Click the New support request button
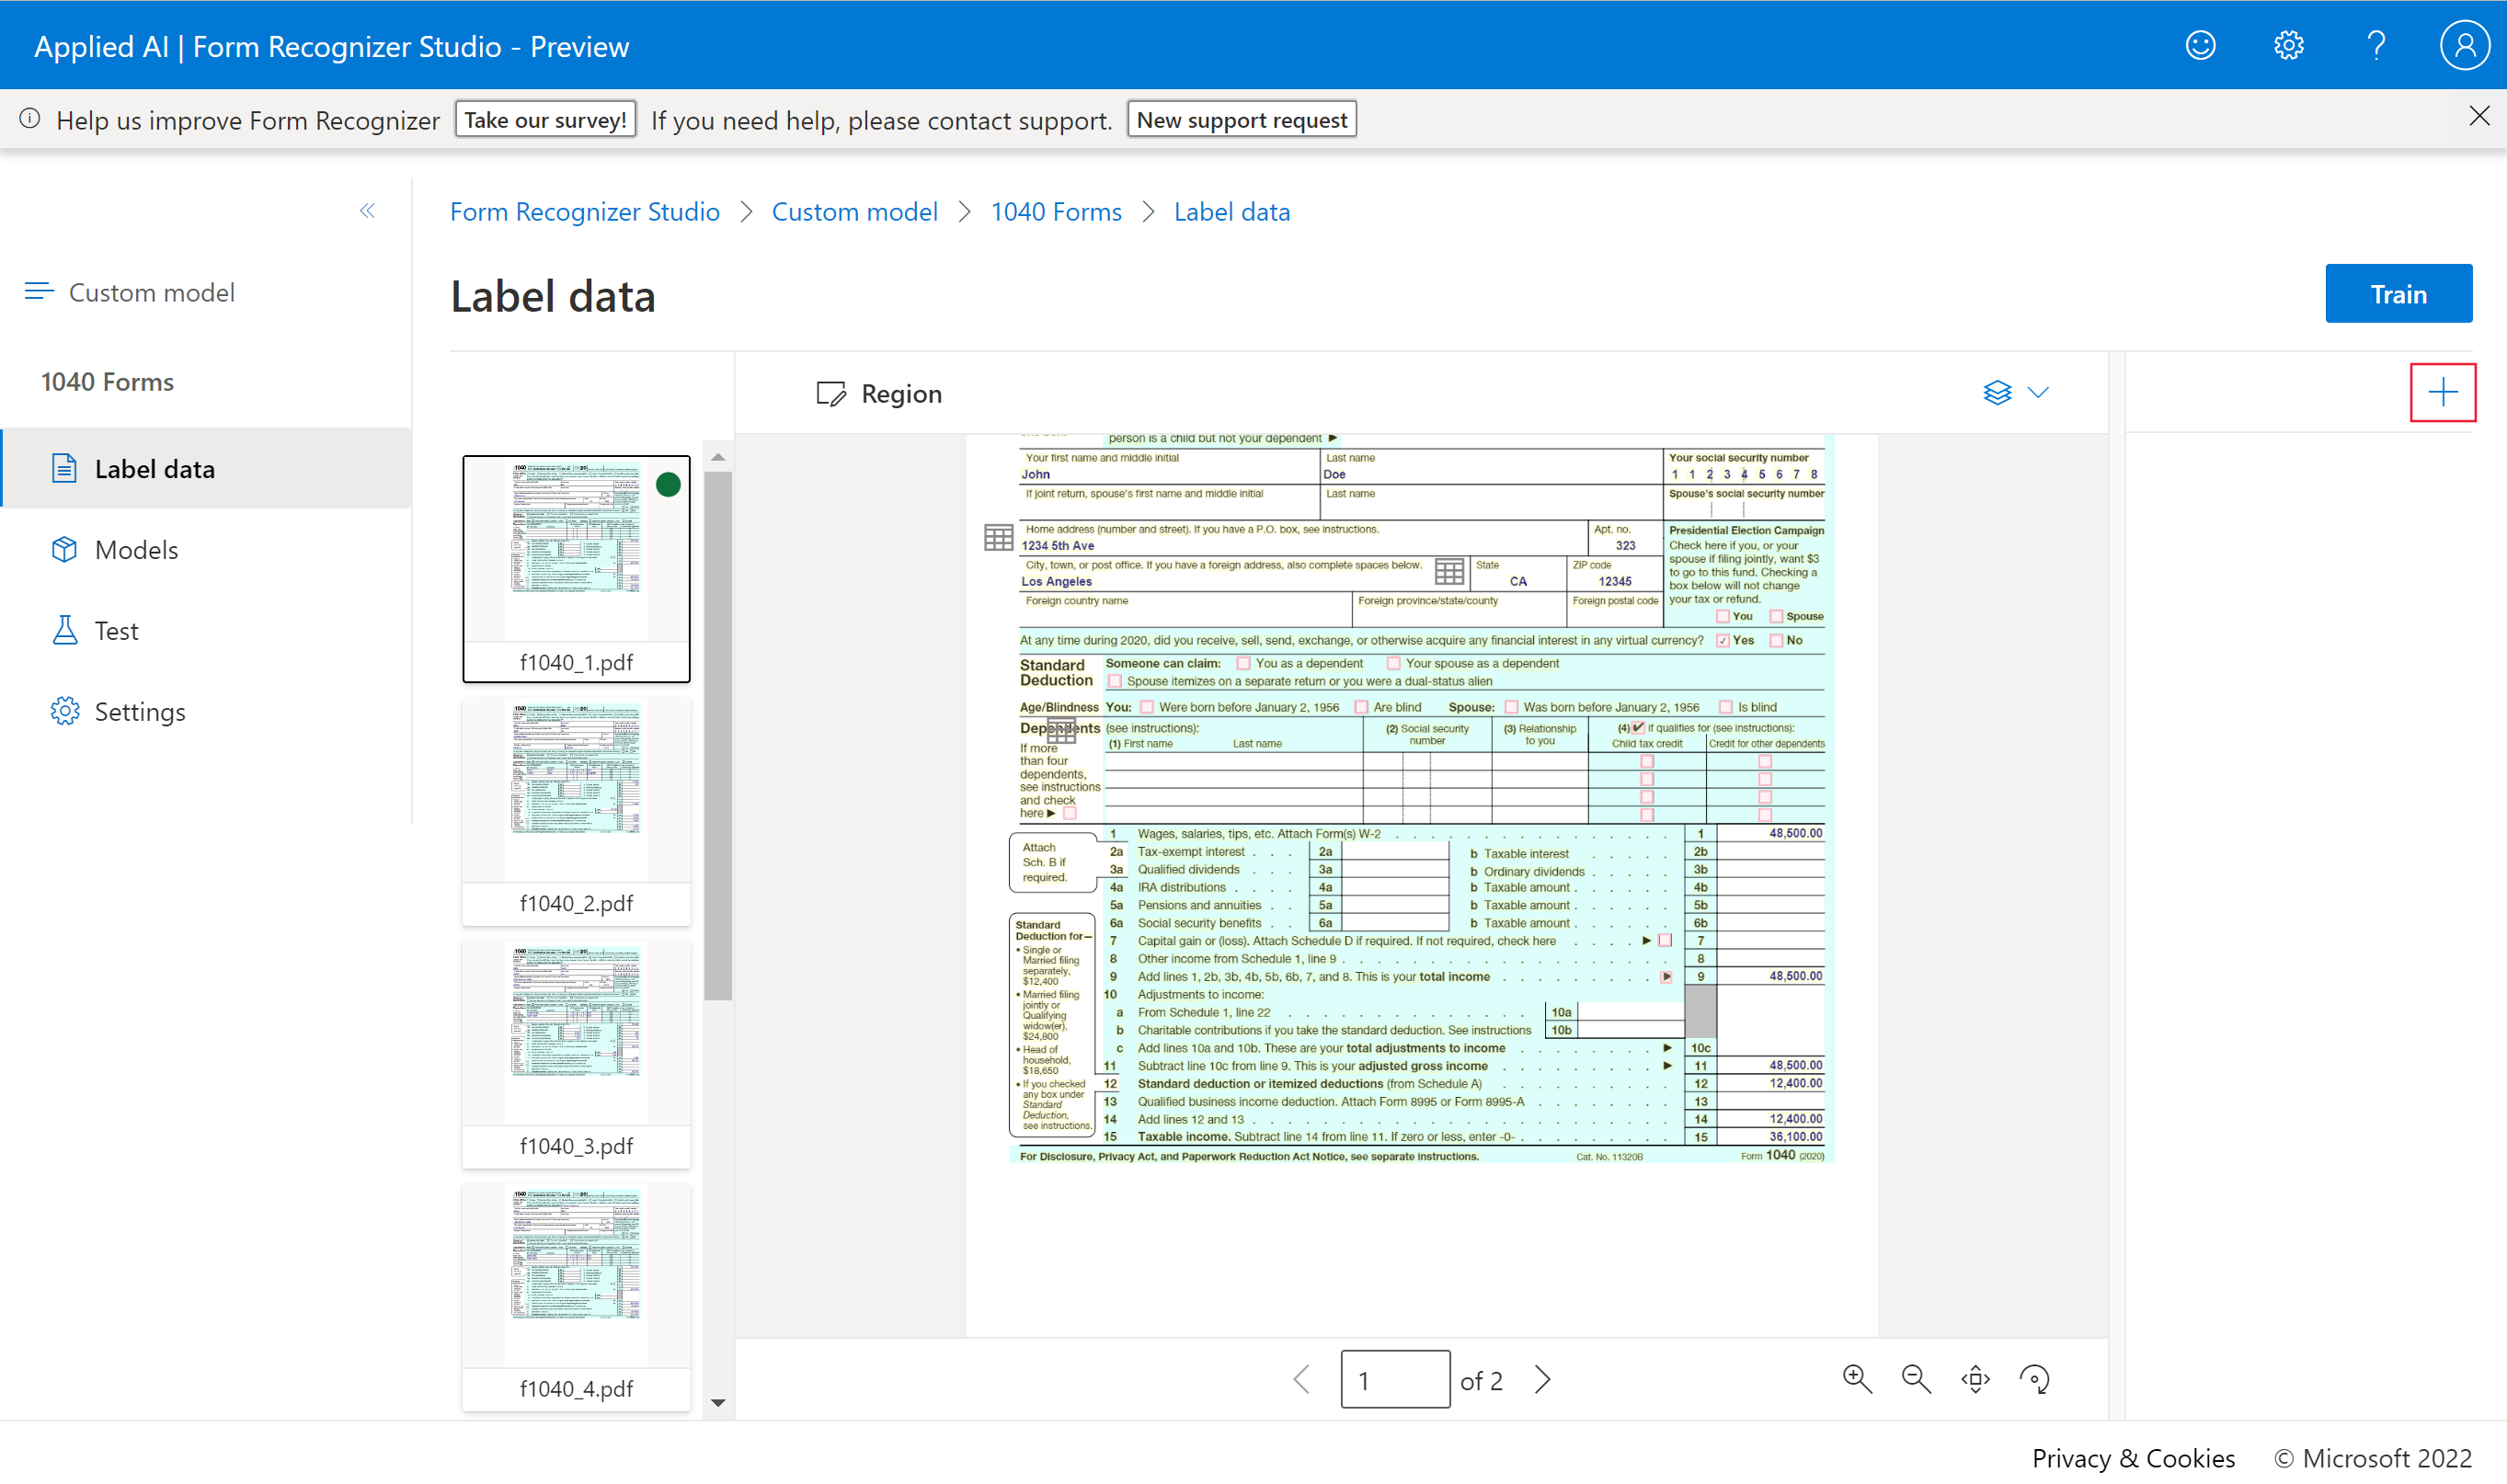The height and width of the screenshot is (1484, 2507). pyautogui.click(x=1241, y=119)
